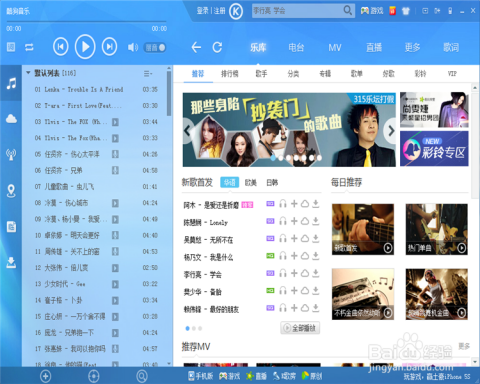
Task: Open the location pin sidebar tab
Action: pos(11,191)
